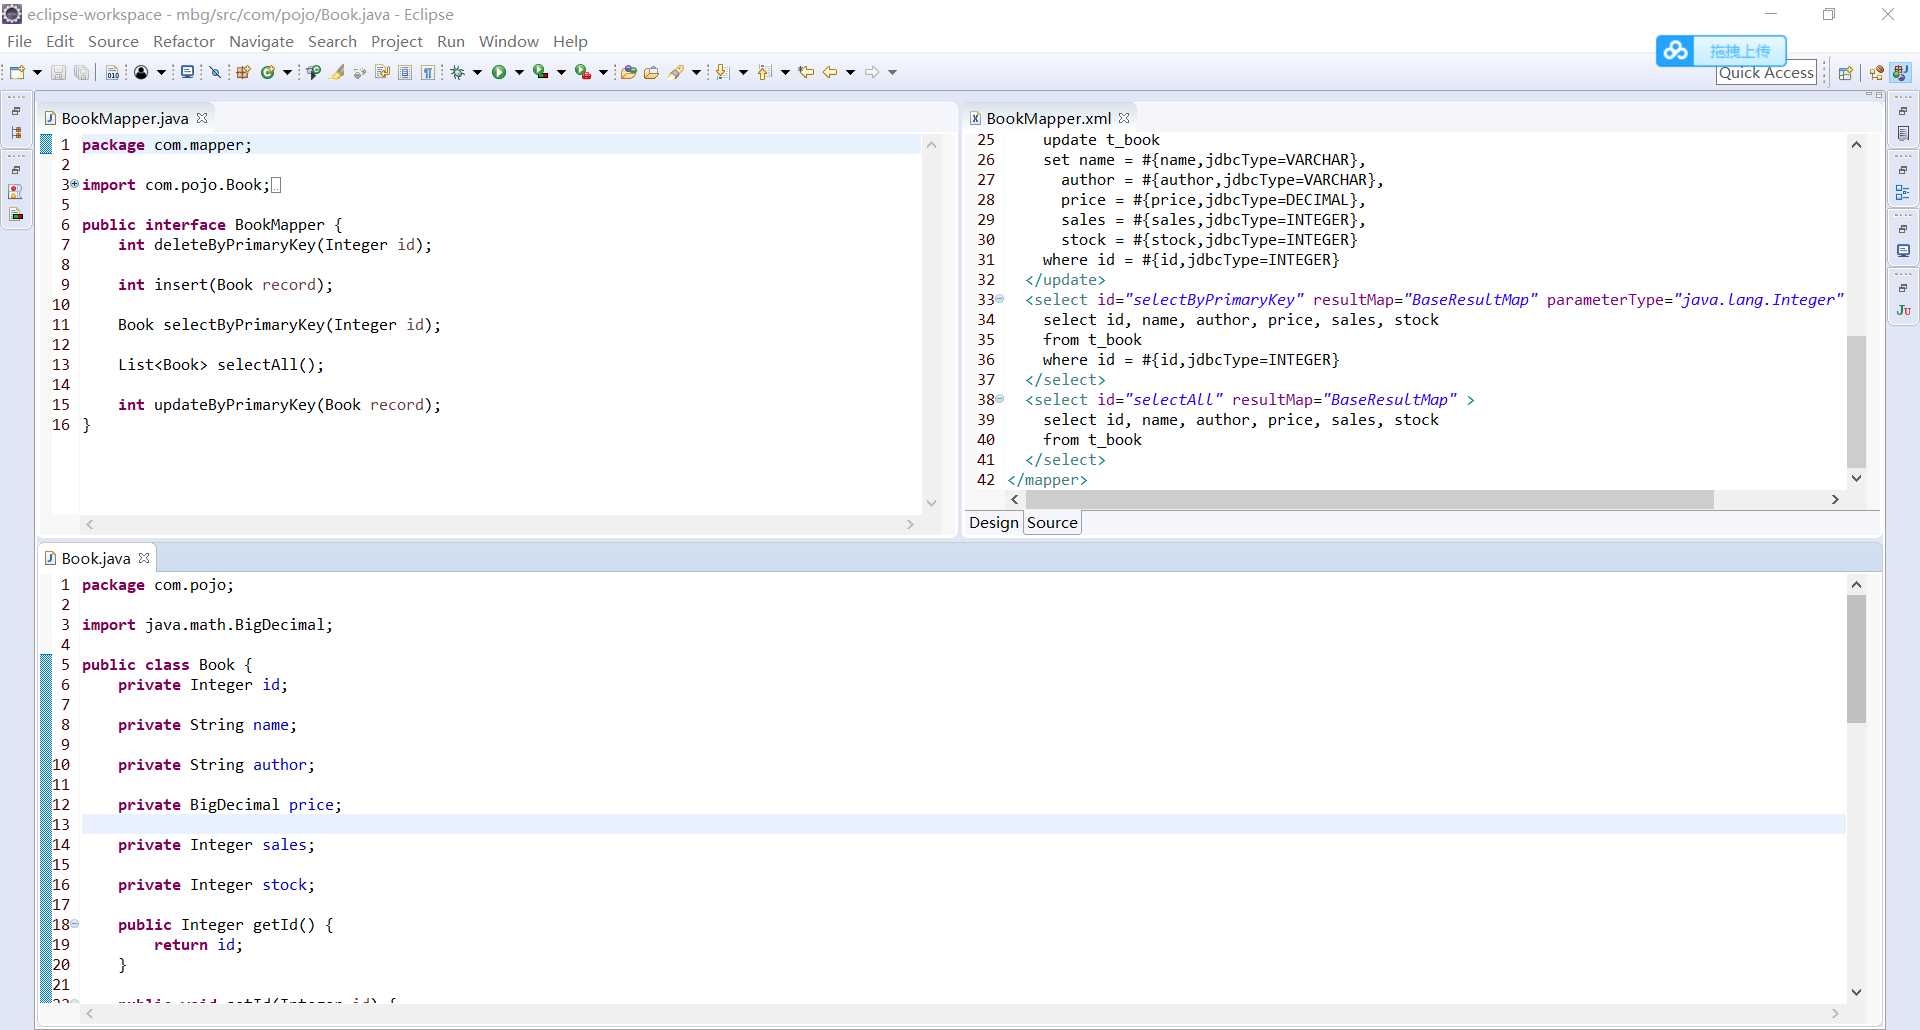Click the New Java Class icon
The image size is (1920, 1030).
[268, 72]
